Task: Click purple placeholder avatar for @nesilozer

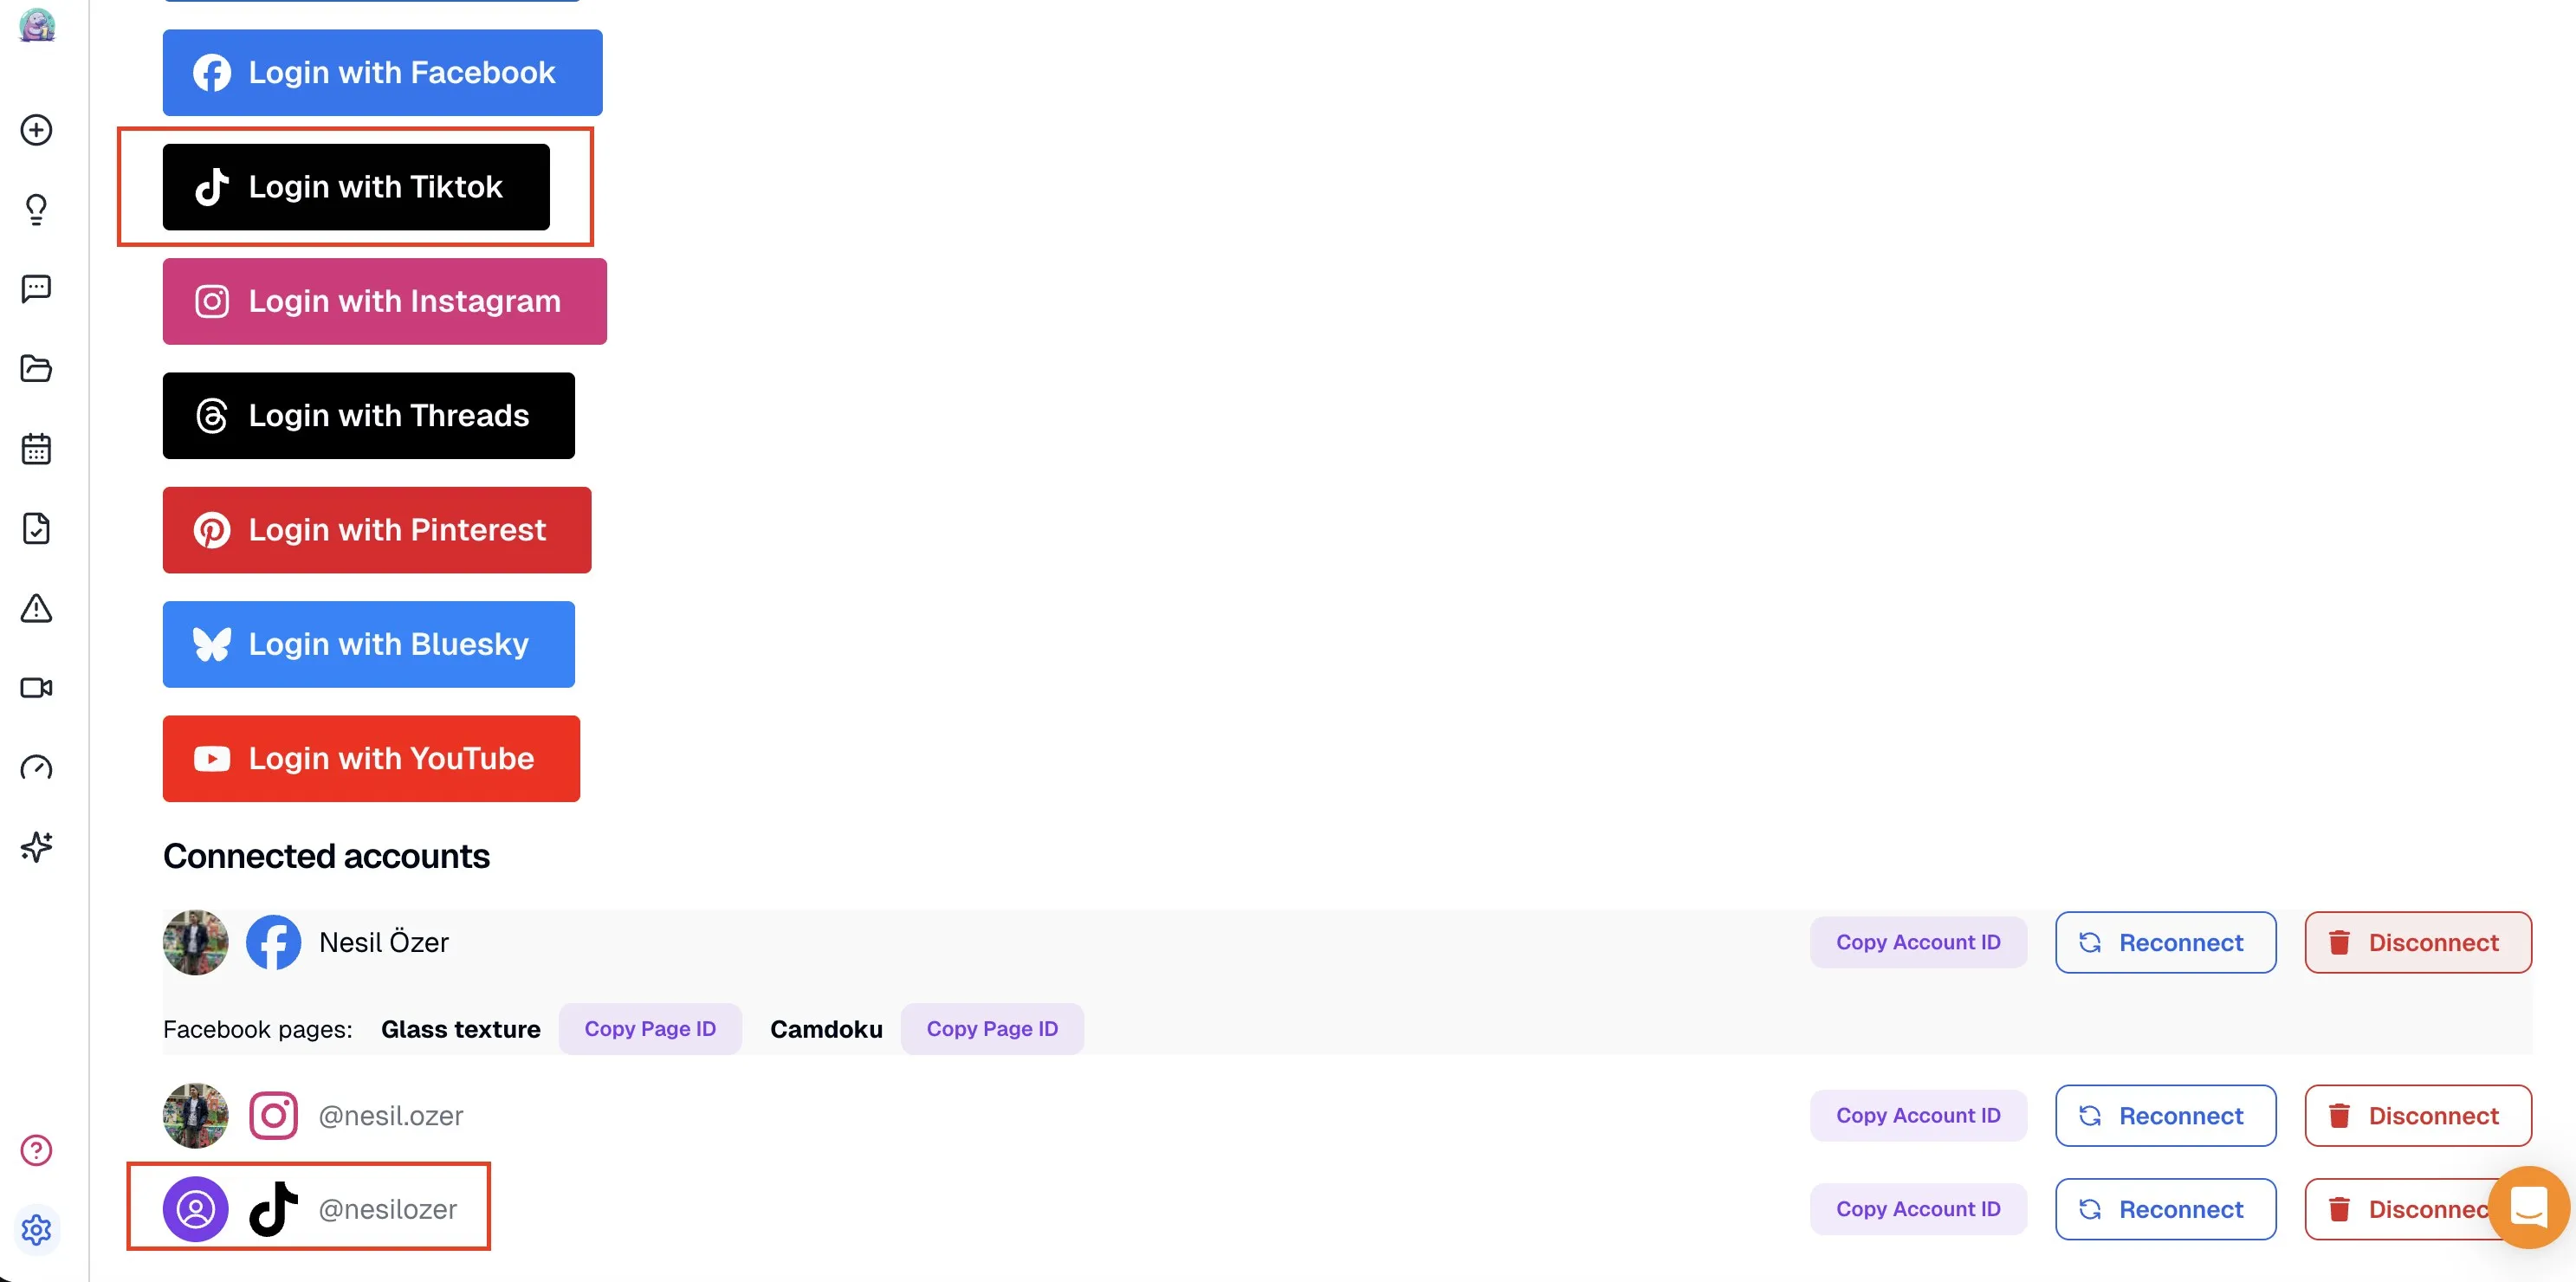Action: [x=195, y=1209]
